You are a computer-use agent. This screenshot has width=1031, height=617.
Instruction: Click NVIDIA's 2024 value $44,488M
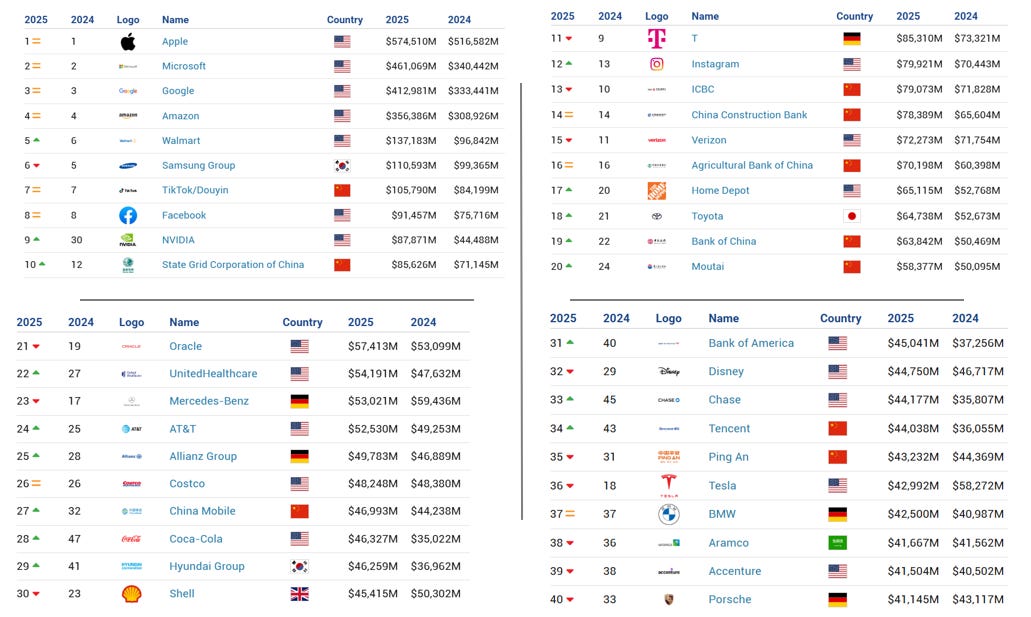[476, 240]
